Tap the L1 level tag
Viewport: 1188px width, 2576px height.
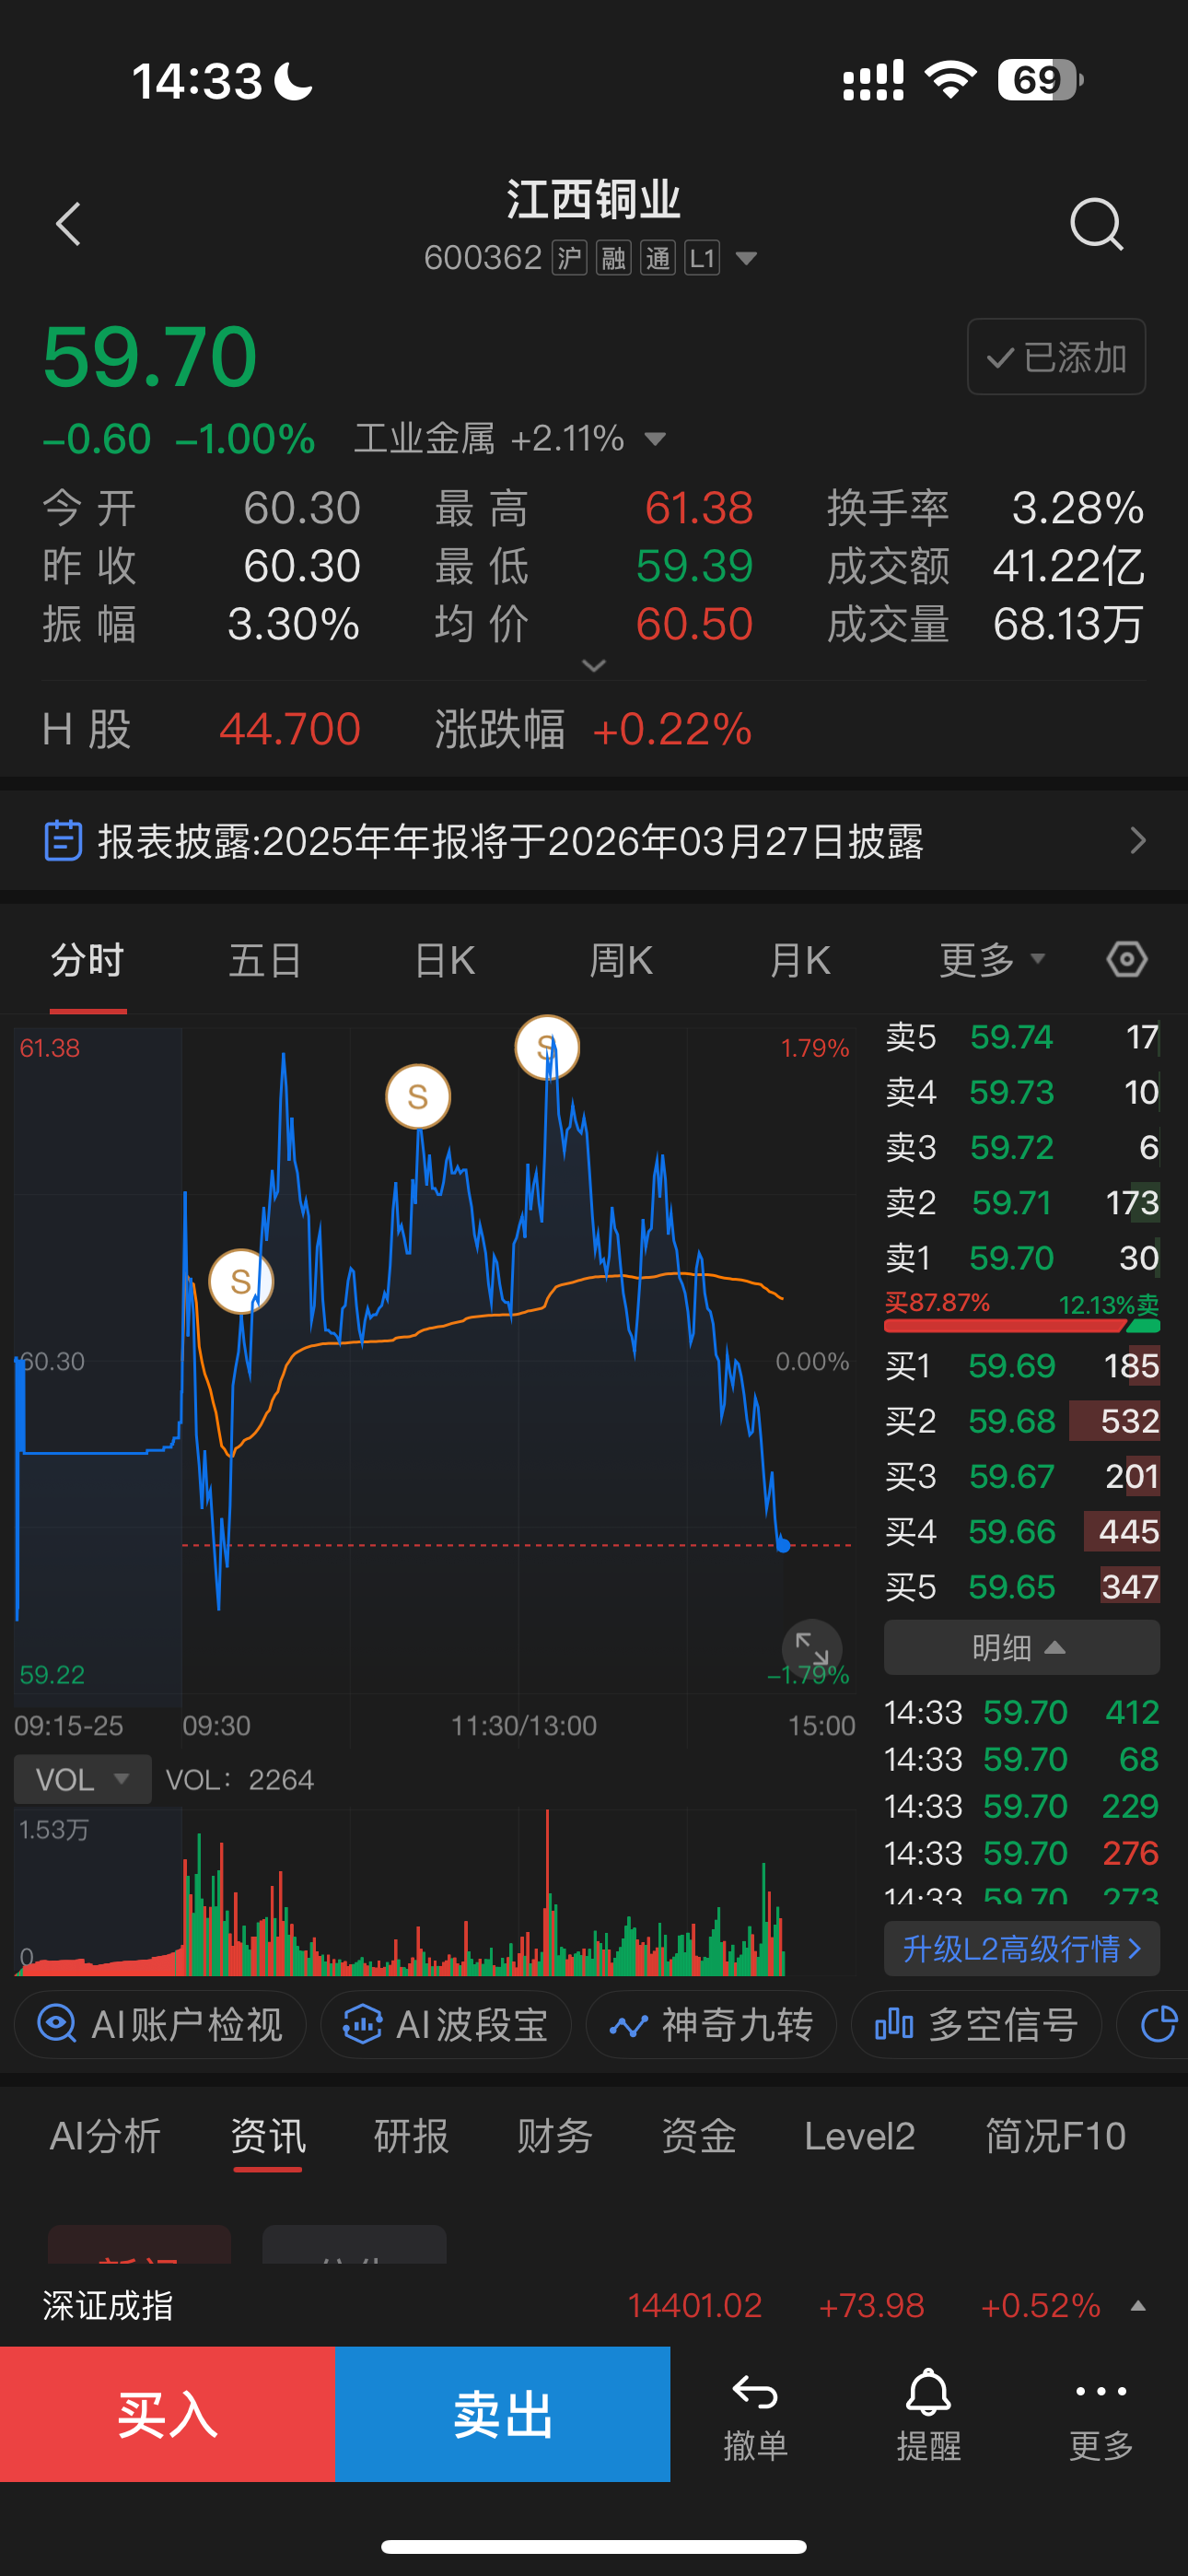702,258
